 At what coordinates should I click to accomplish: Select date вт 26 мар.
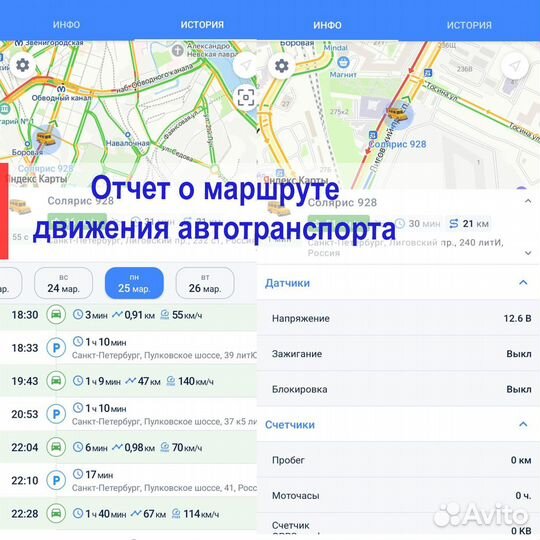click(x=205, y=283)
